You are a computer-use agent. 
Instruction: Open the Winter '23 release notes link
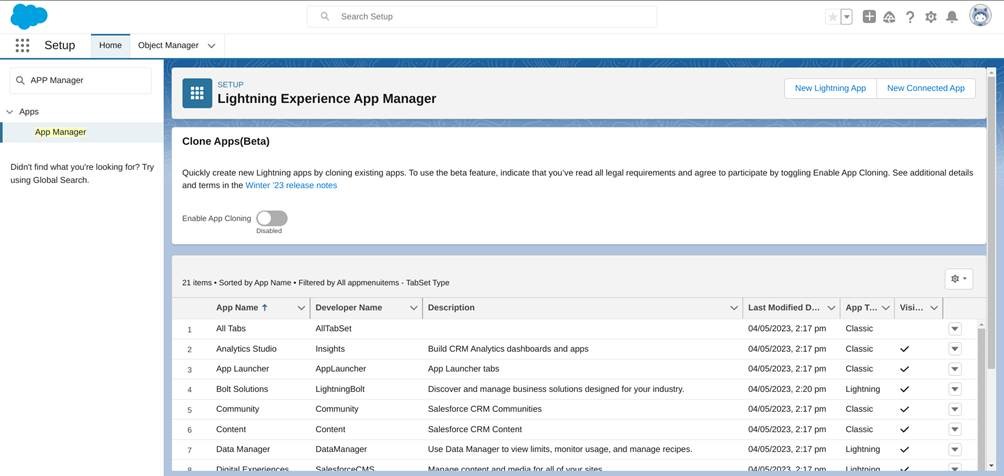point(291,185)
